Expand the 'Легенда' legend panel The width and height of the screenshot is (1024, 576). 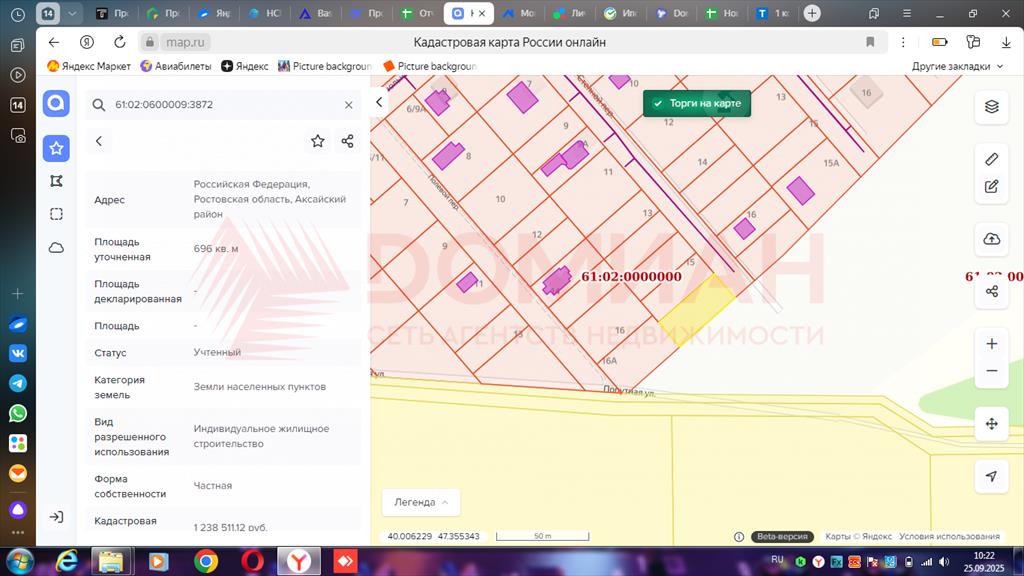[420, 502]
